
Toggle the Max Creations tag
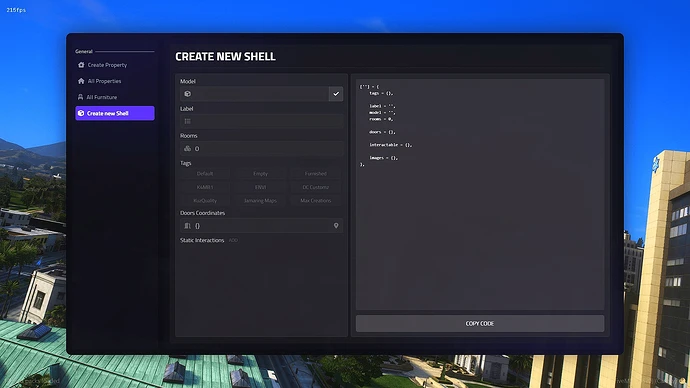[x=316, y=201]
